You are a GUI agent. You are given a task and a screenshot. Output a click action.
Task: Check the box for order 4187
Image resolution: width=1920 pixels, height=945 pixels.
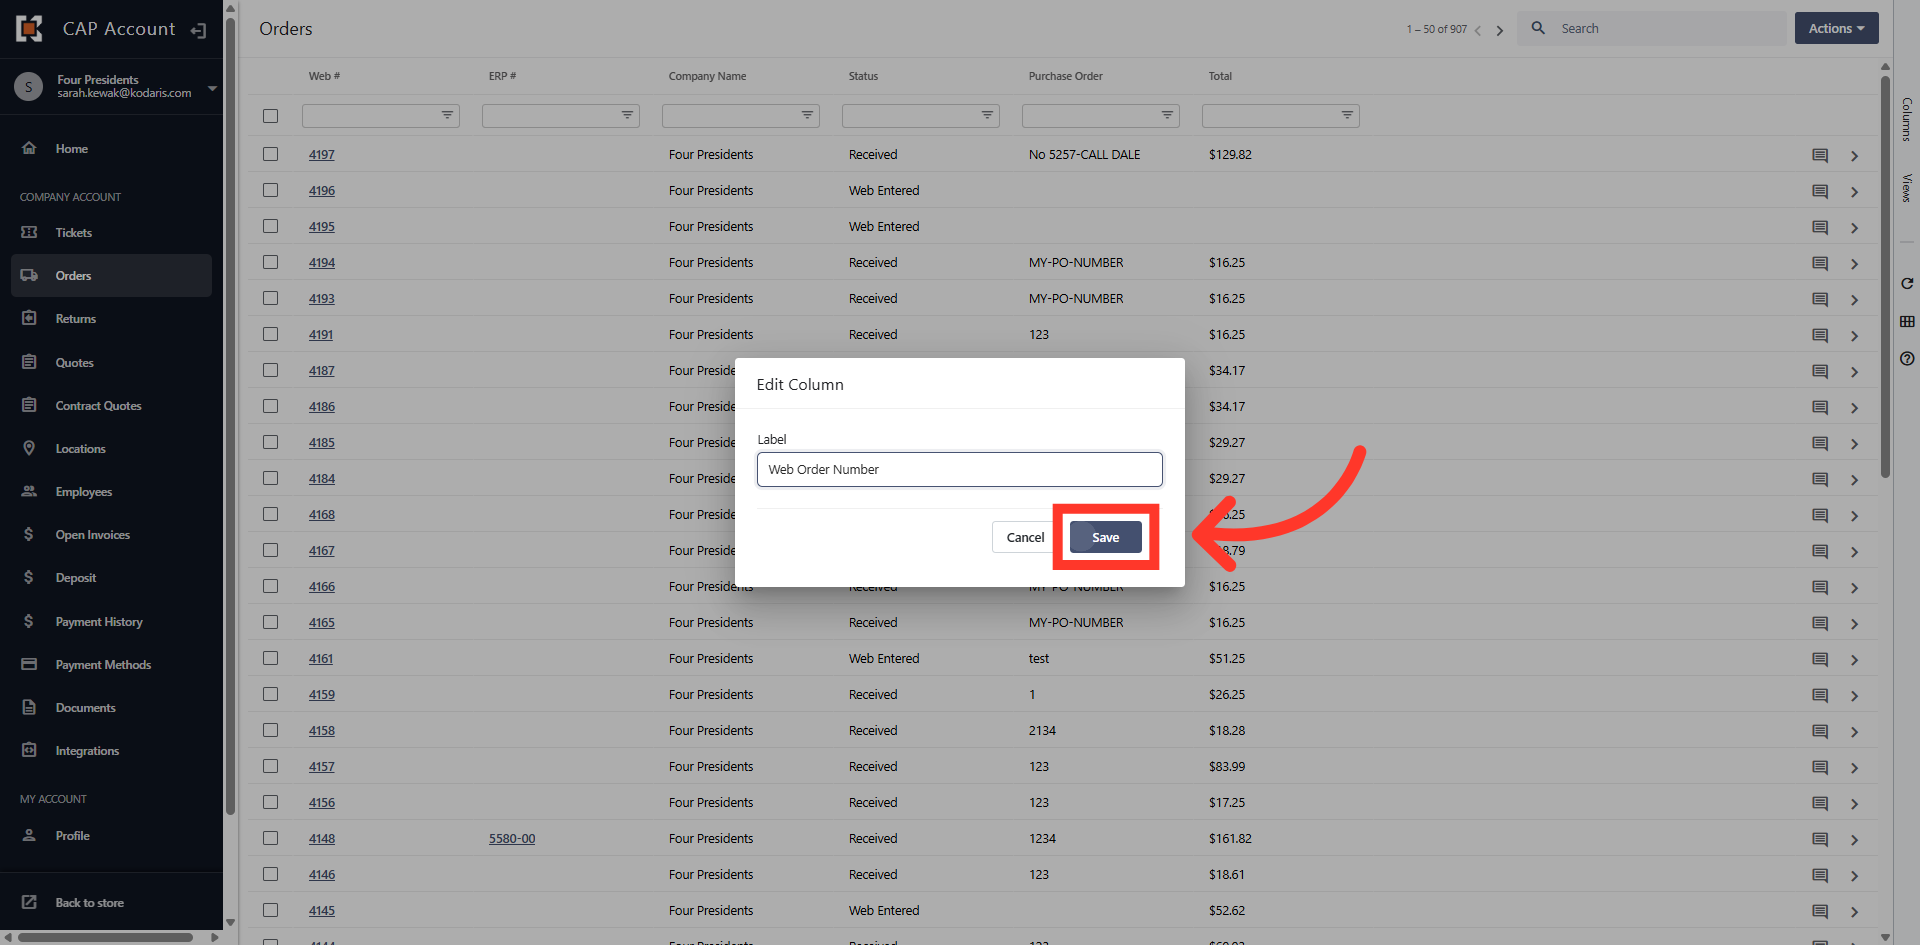click(x=270, y=370)
